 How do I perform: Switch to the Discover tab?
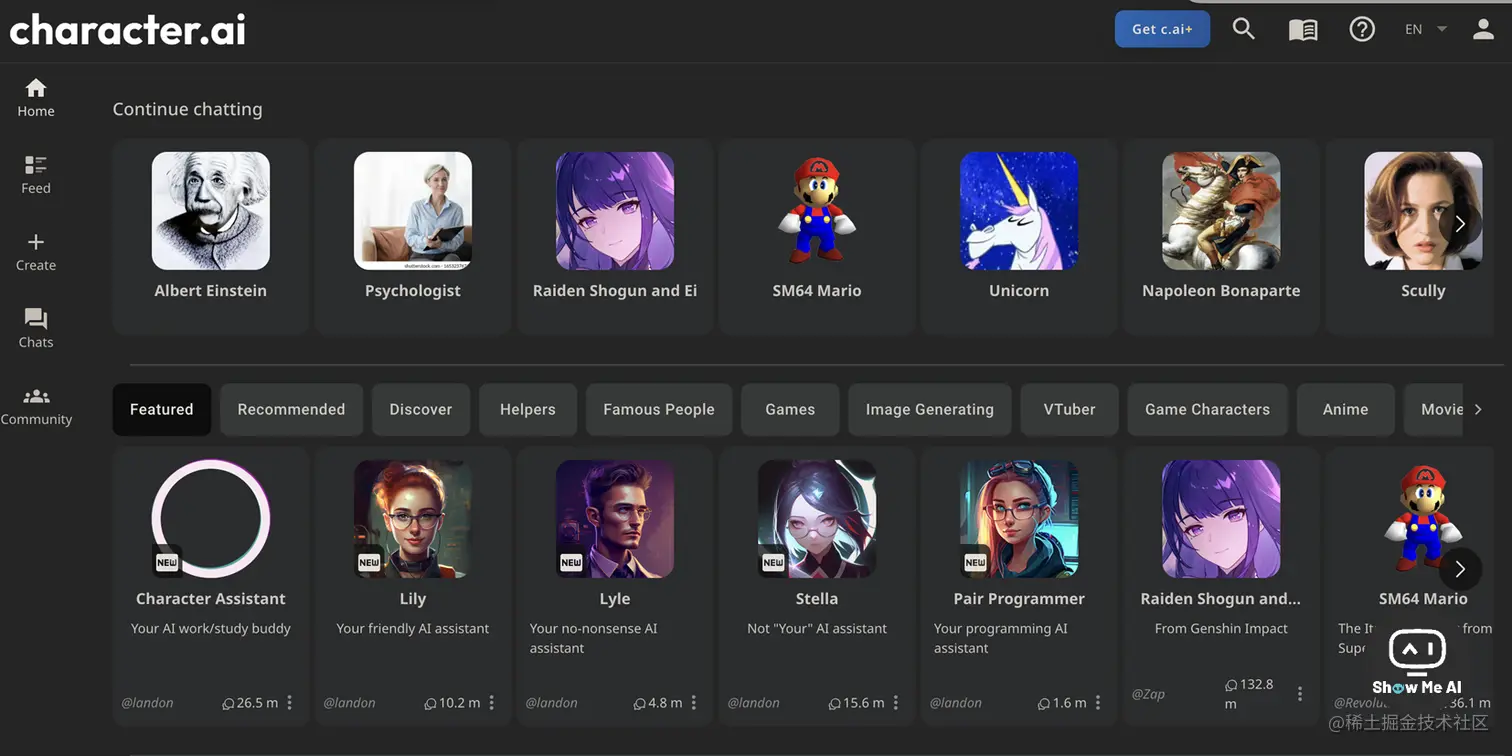421,409
